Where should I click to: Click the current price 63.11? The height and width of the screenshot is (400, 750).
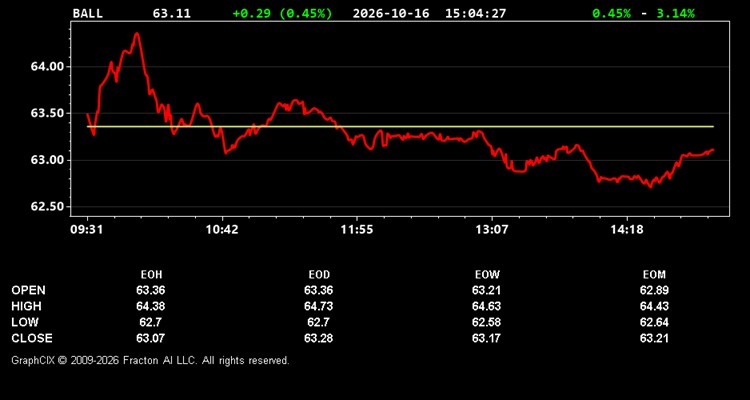[171, 13]
